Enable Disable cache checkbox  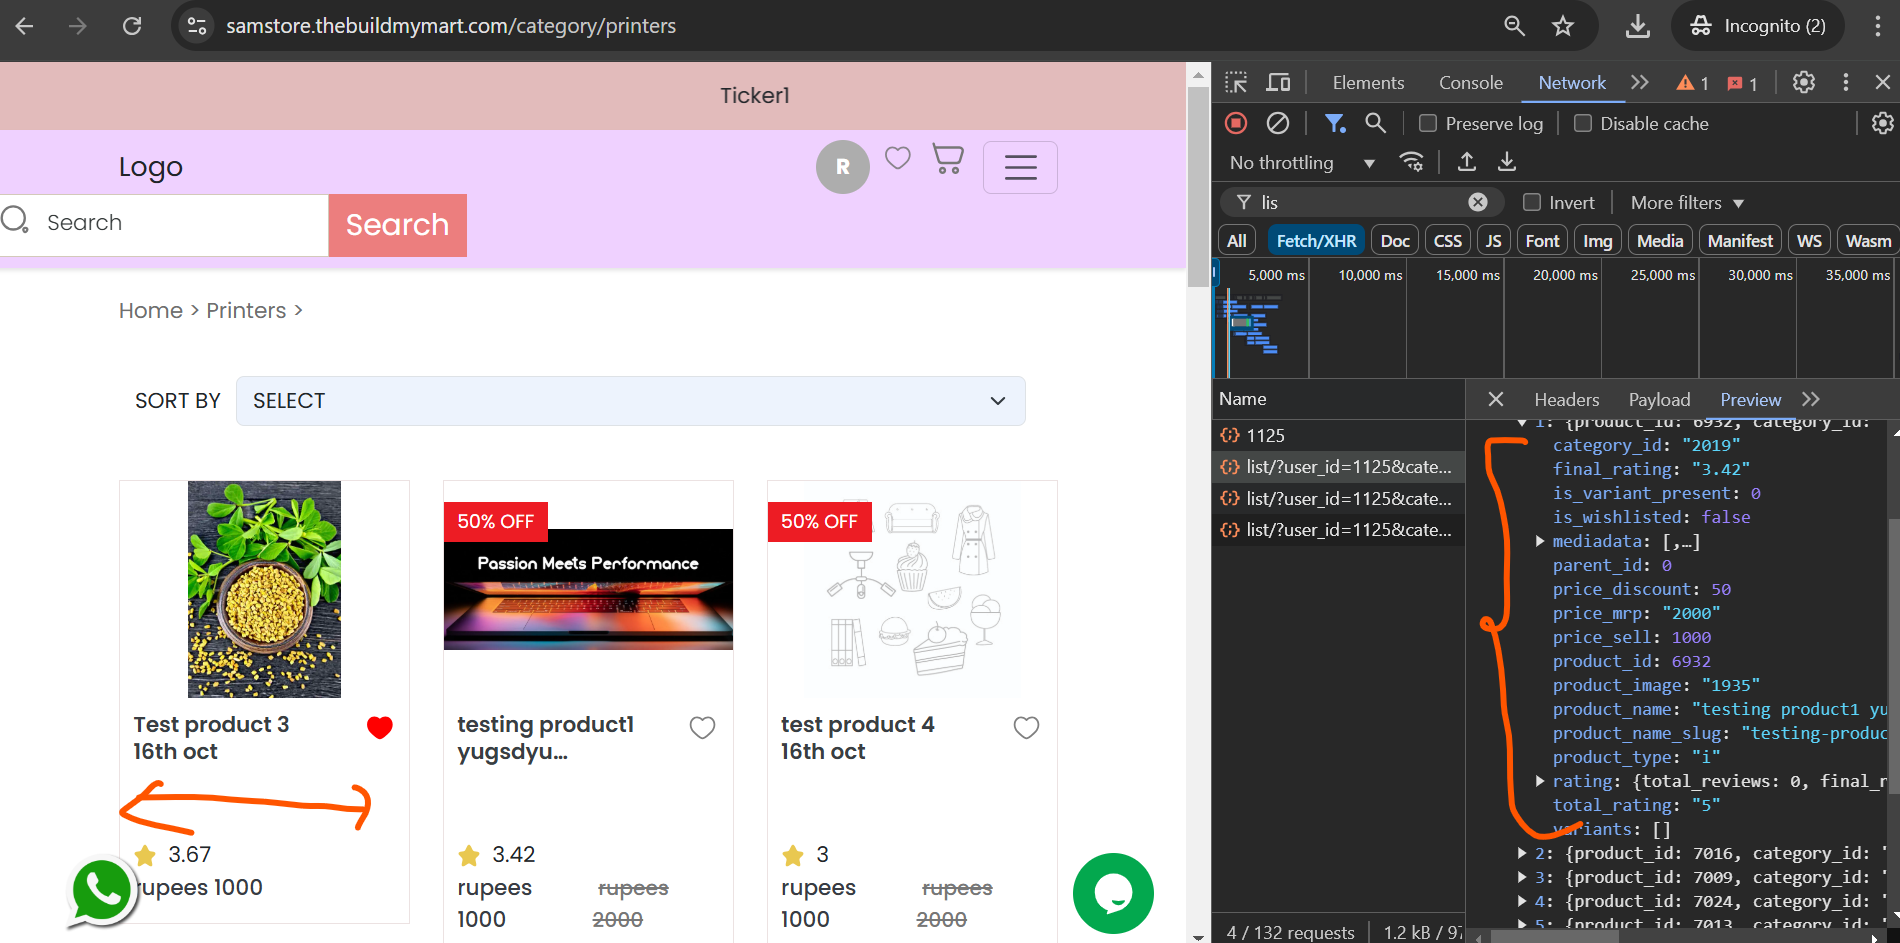[x=1583, y=123]
